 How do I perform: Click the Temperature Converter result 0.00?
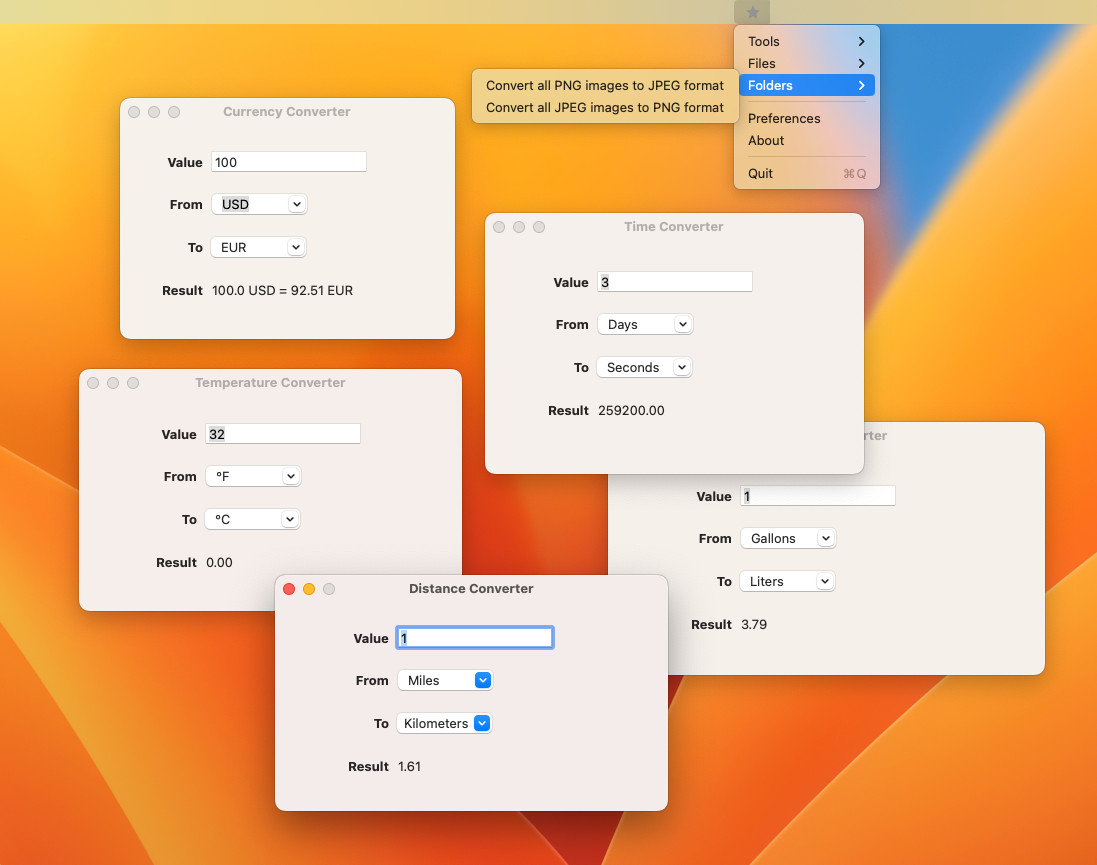219,563
